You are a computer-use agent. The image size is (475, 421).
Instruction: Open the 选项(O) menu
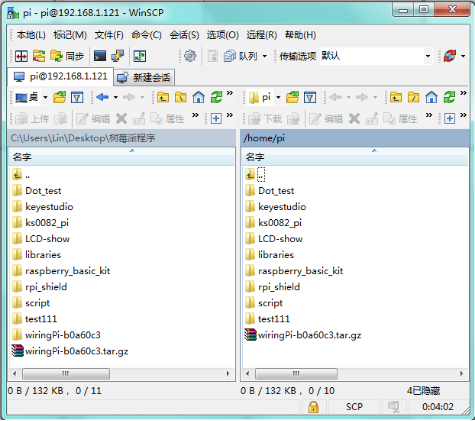click(x=223, y=35)
